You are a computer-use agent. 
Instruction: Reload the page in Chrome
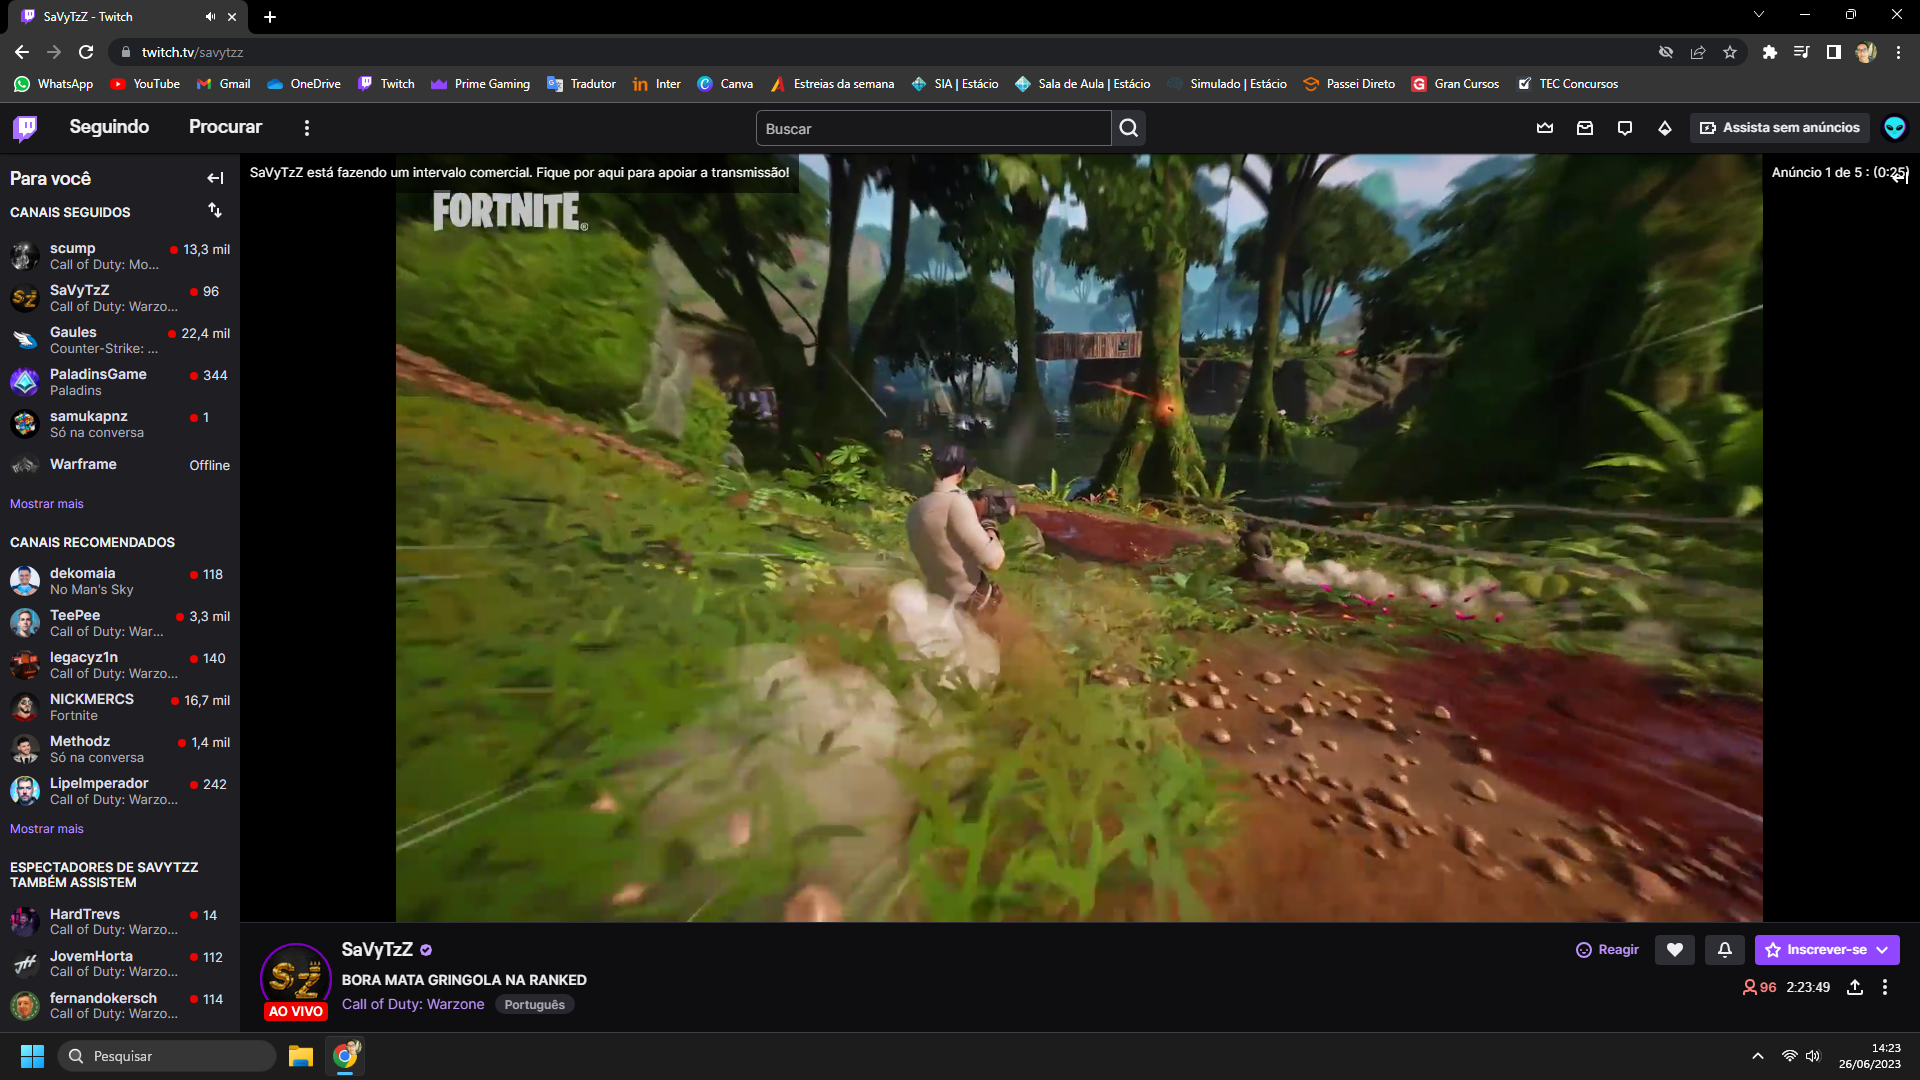86,52
